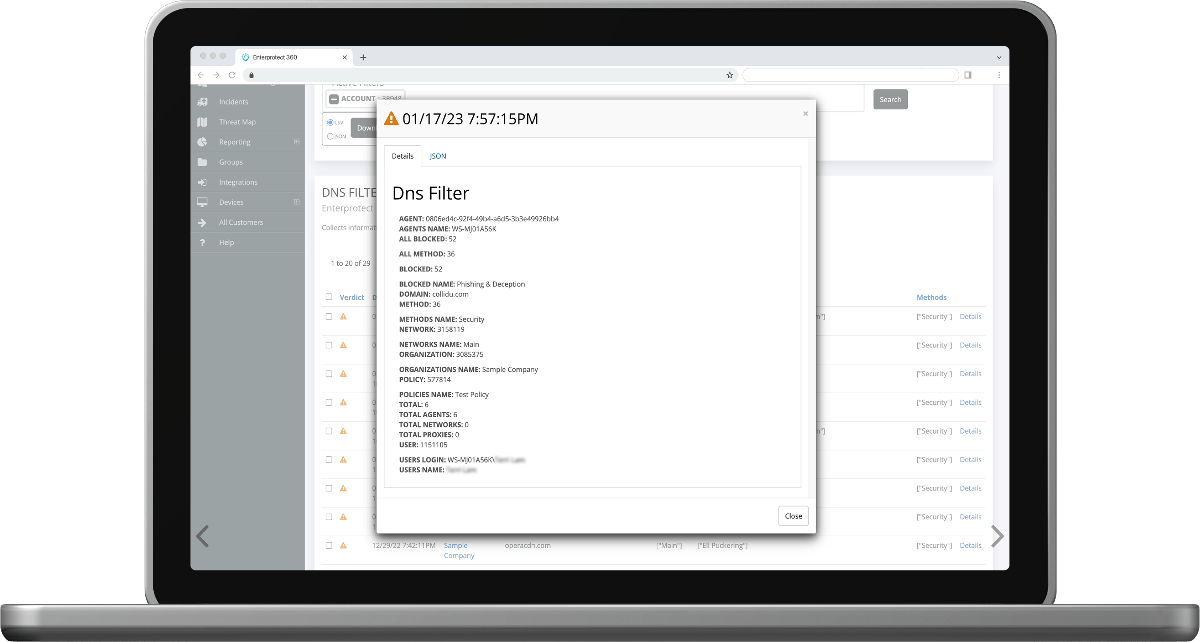
Task: Open Help with the question mark icon
Action: click(x=201, y=242)
